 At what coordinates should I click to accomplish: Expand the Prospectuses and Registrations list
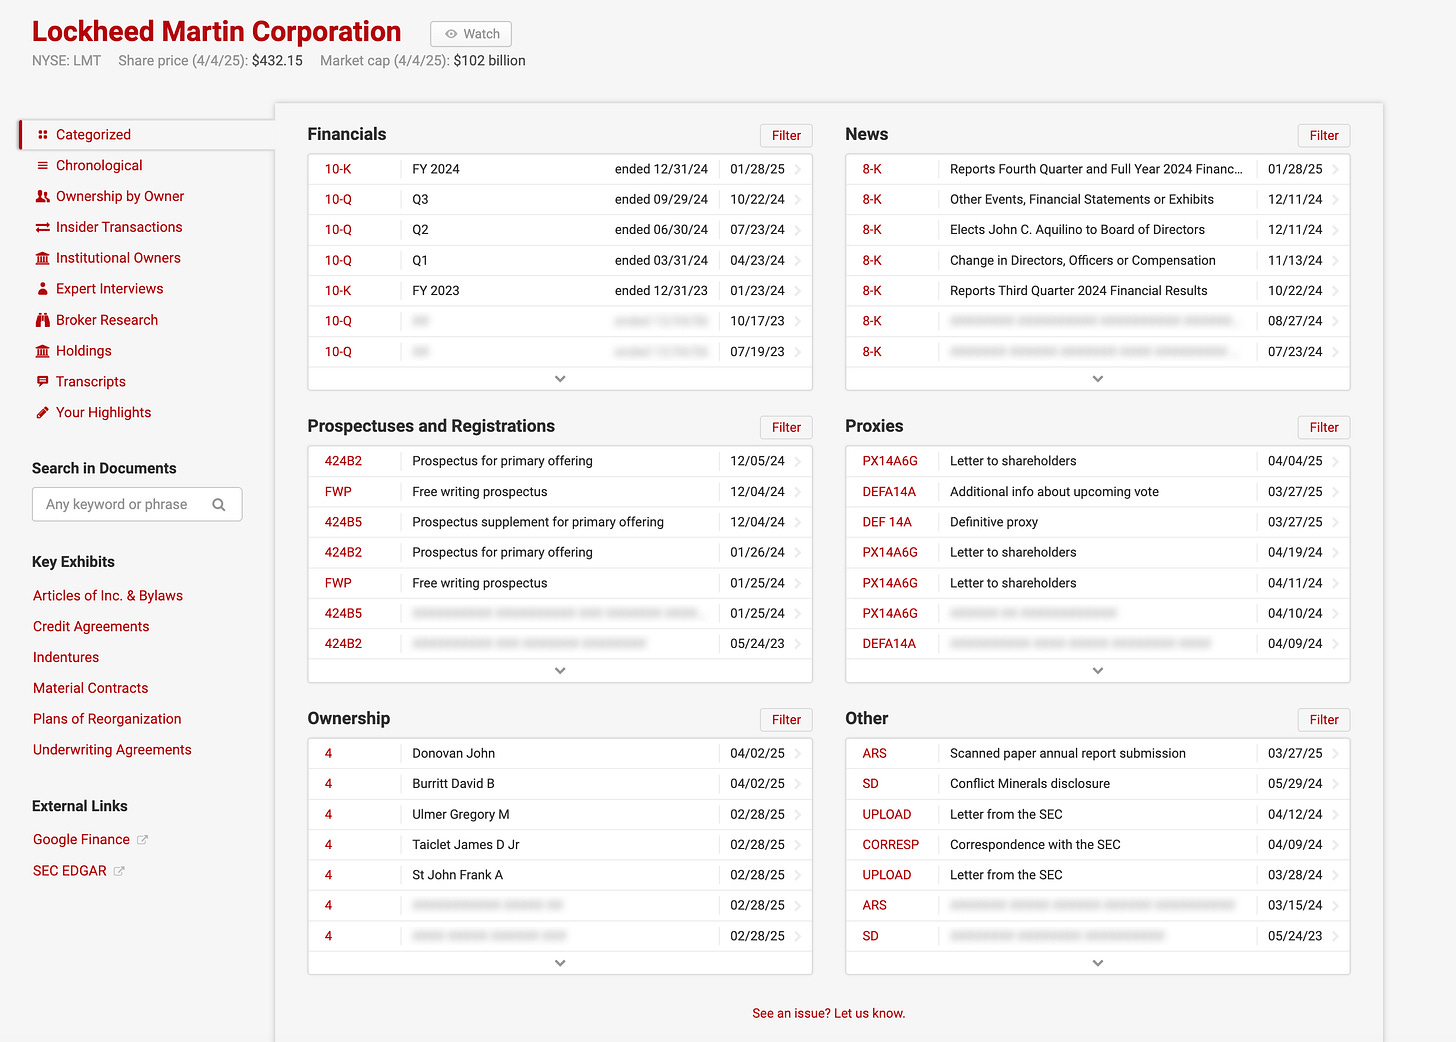click(x=560, y=671)
